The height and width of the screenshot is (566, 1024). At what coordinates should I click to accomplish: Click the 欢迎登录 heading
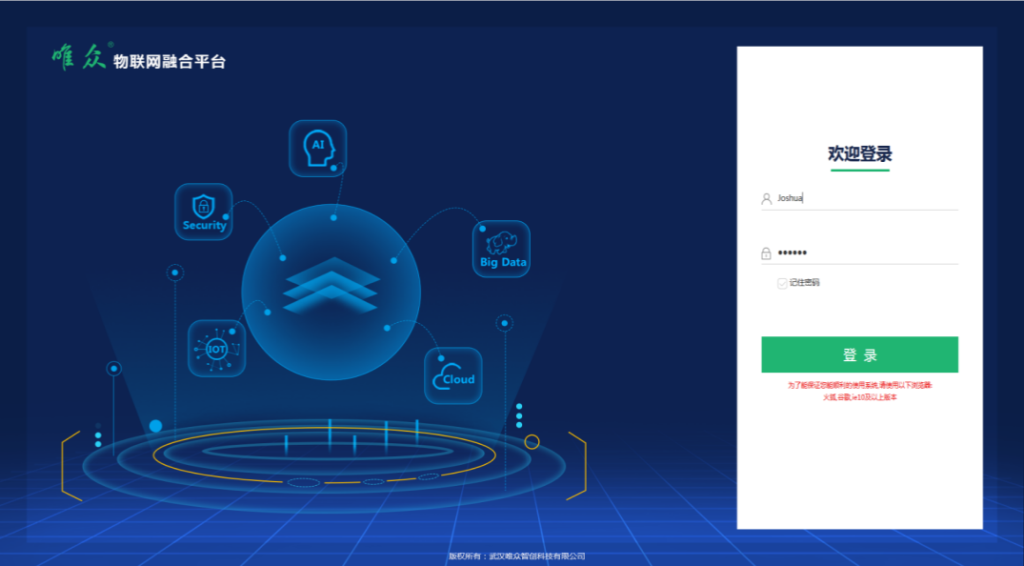coord(859,153)
